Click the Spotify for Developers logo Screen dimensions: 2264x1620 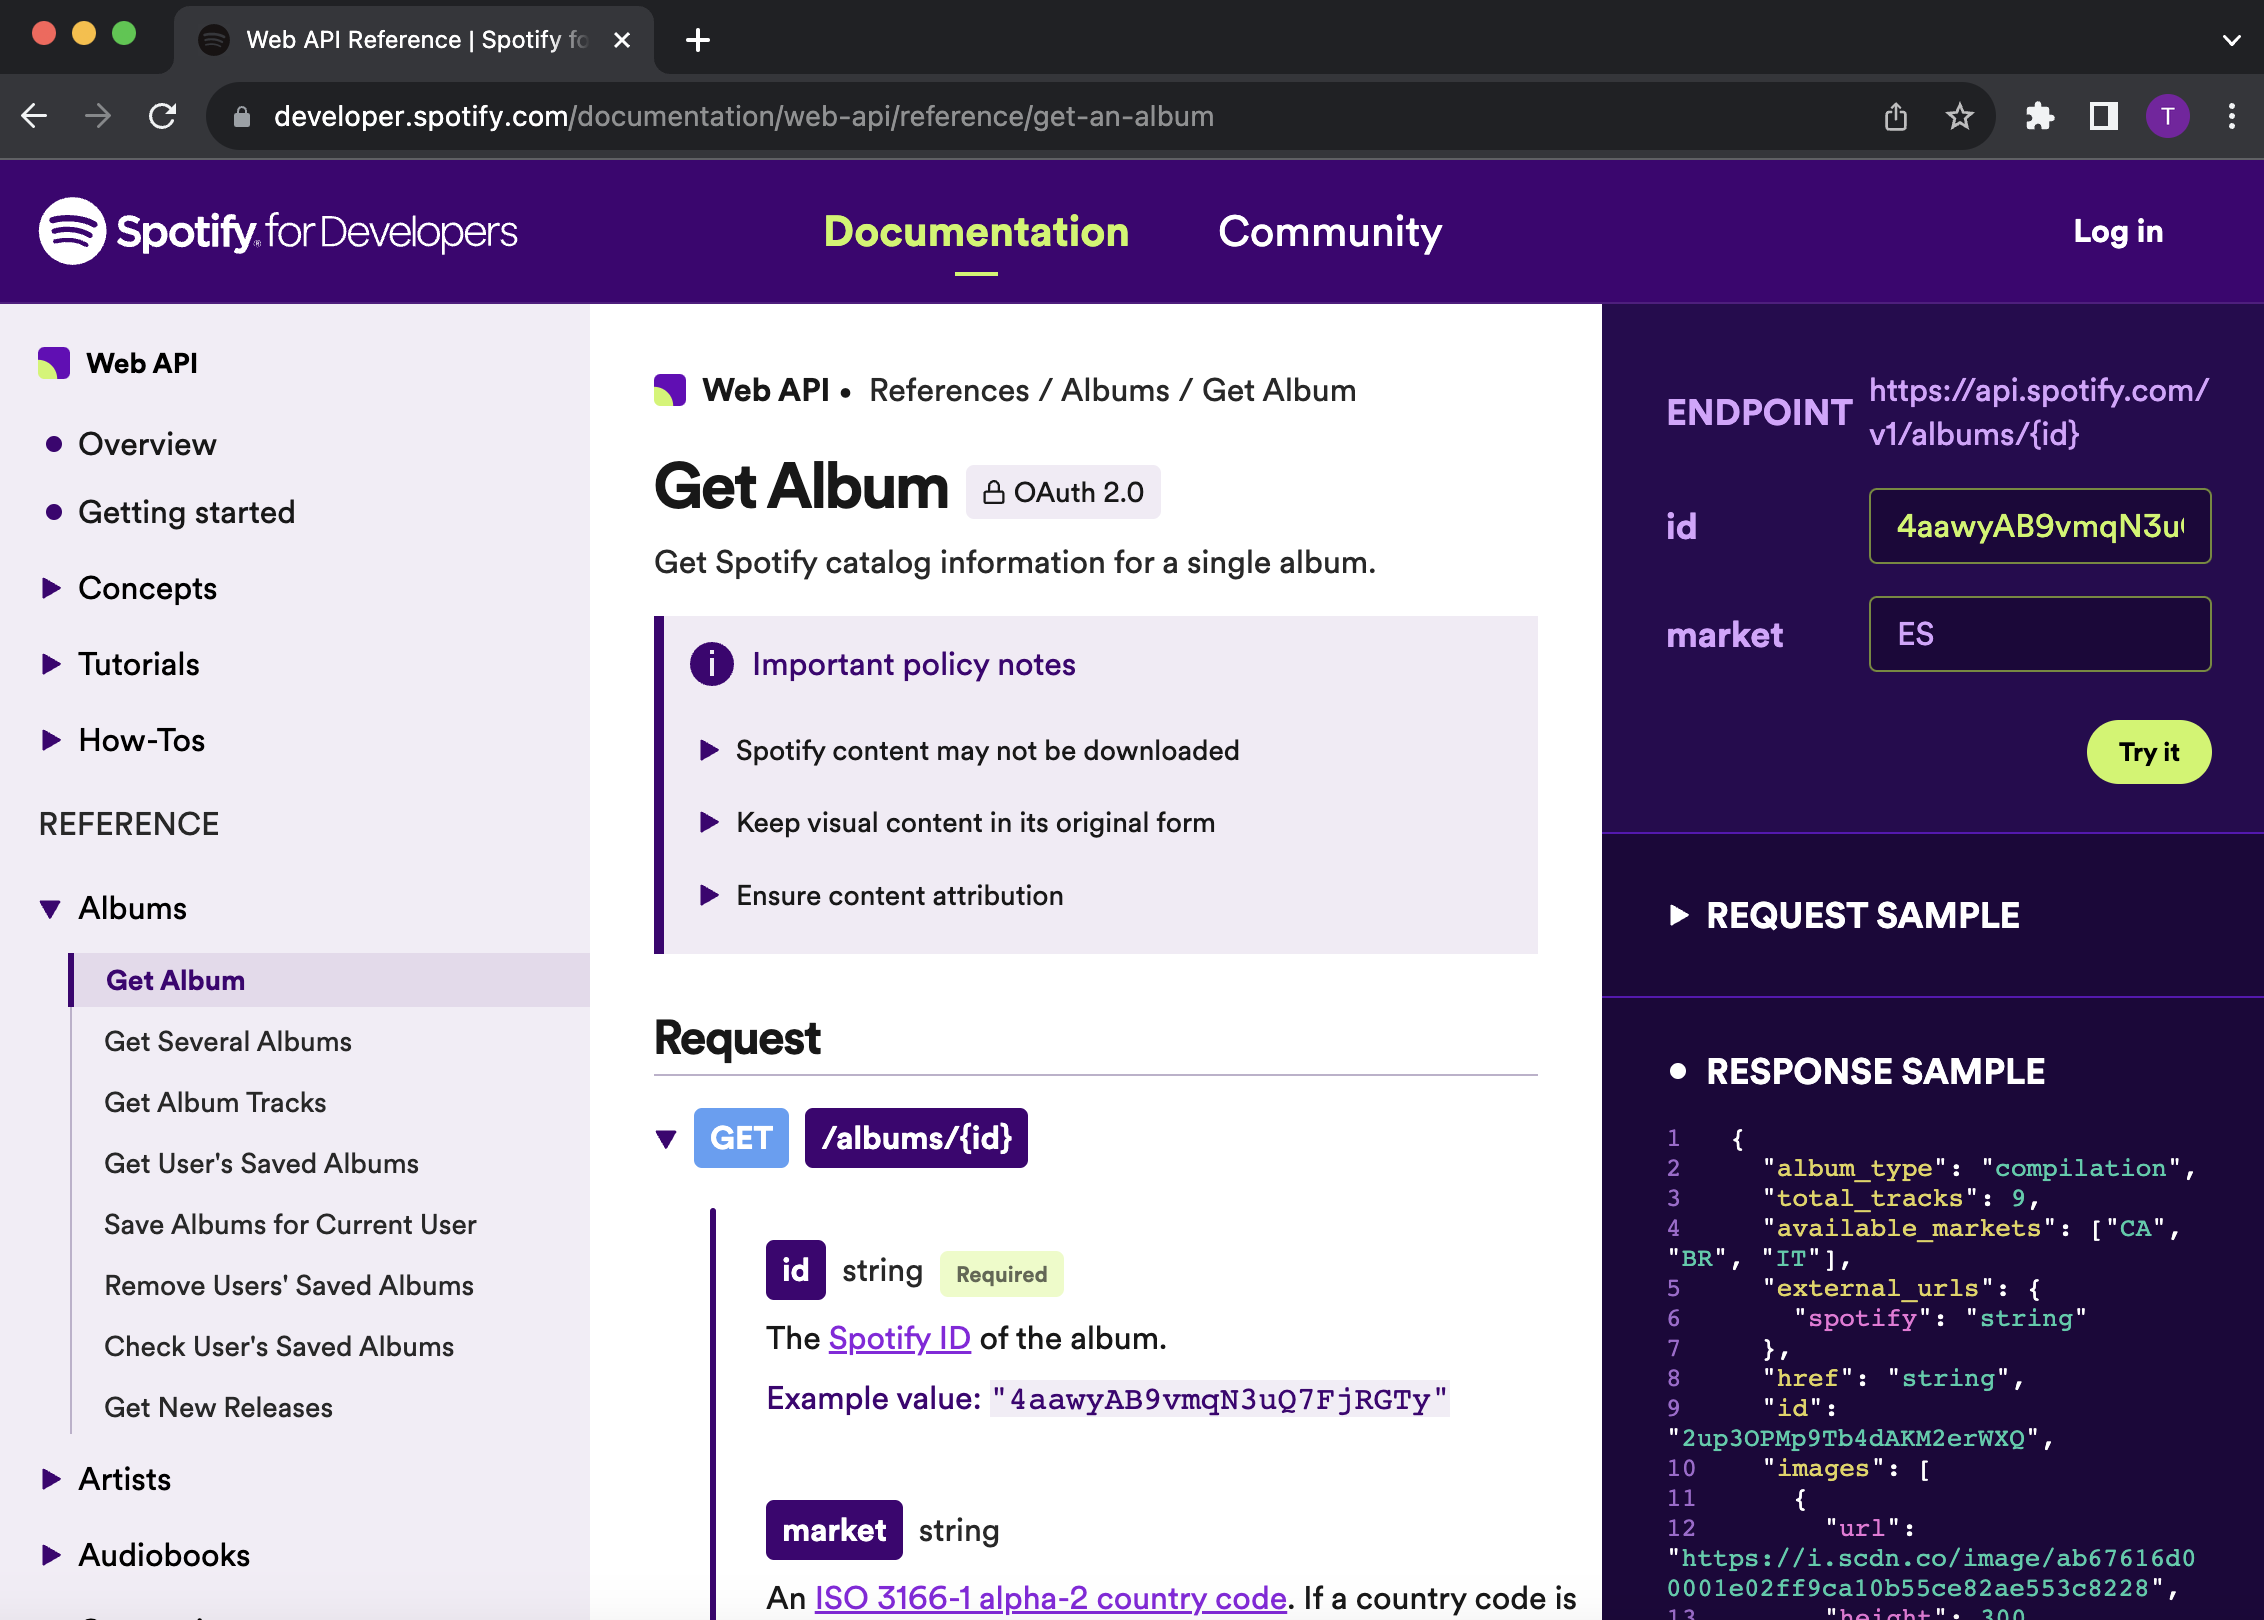[277, 231]
